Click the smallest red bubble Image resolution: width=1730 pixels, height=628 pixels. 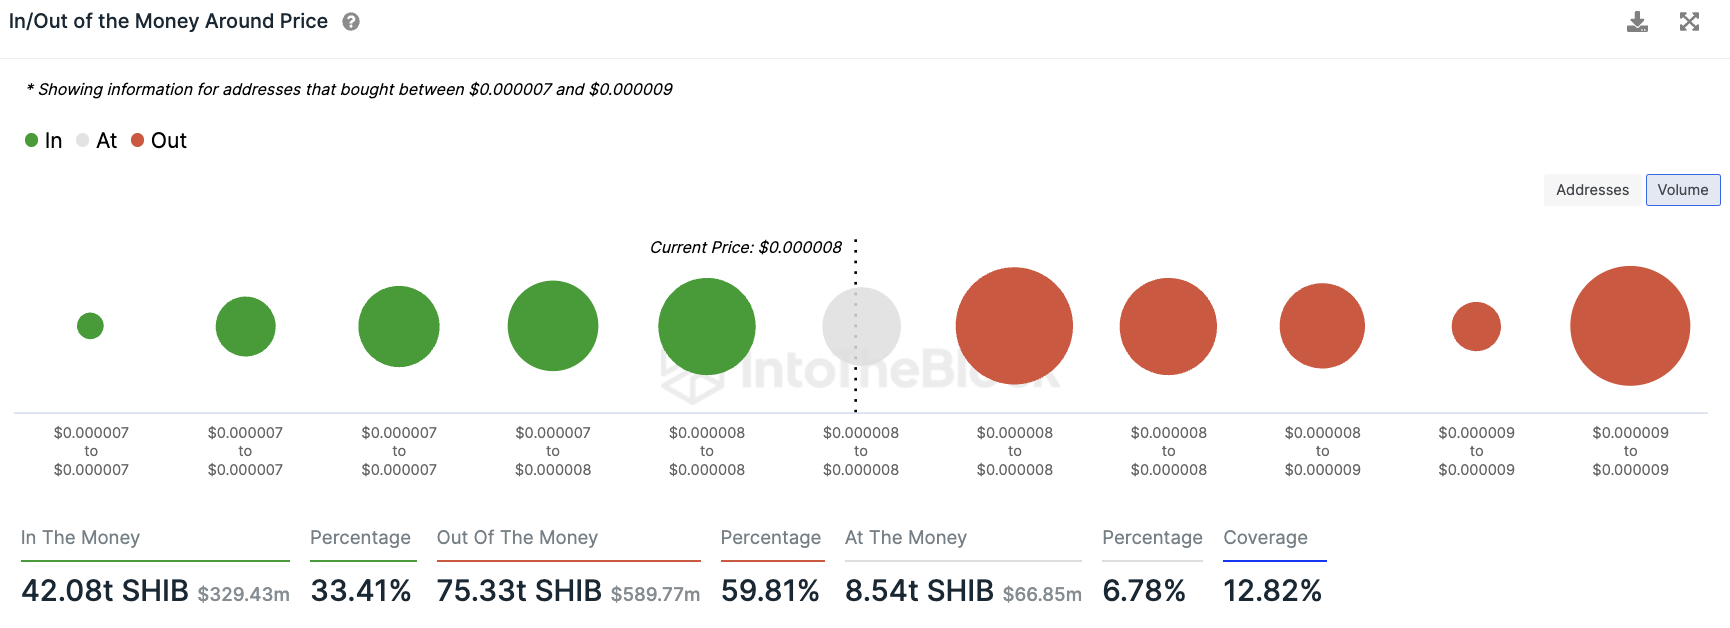click(1476, 326)
